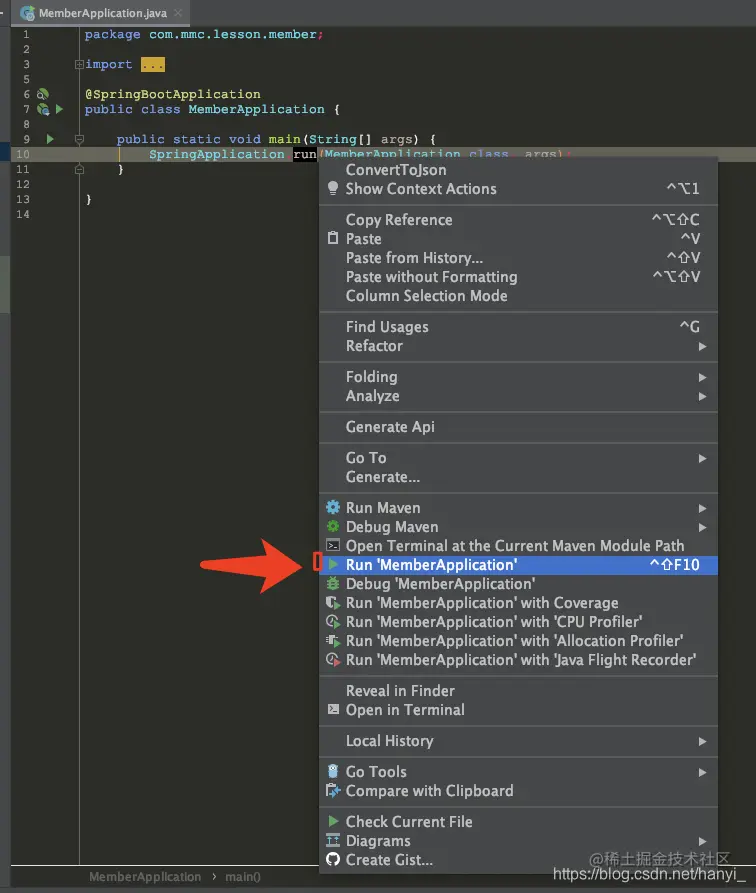This screenshot has width=756, height=893.
Task: Click the MemberApplication breadcrumb in the status bar
Action: click(145, 876)
